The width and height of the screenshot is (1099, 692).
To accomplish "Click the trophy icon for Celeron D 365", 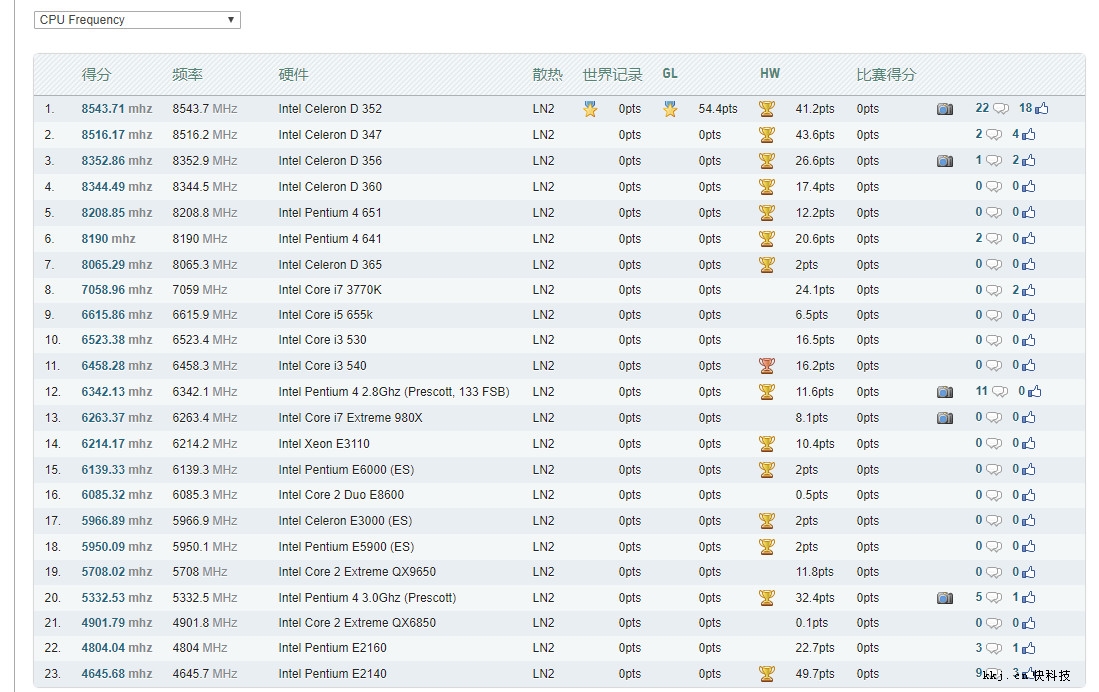I will click(767, 264).
